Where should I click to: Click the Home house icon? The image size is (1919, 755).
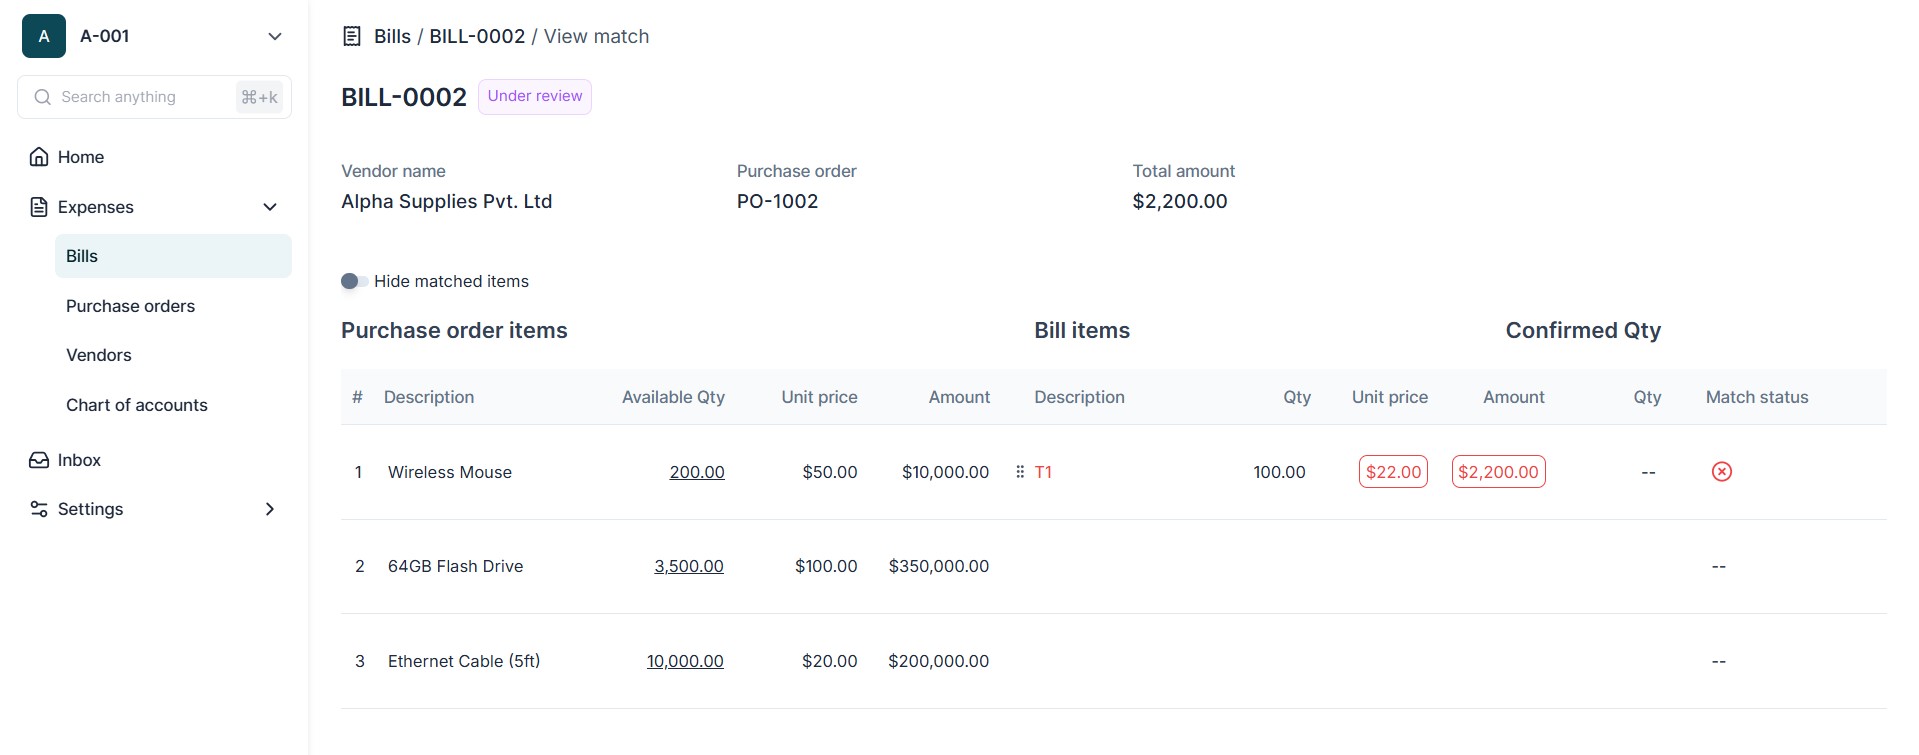click(39, 157)
